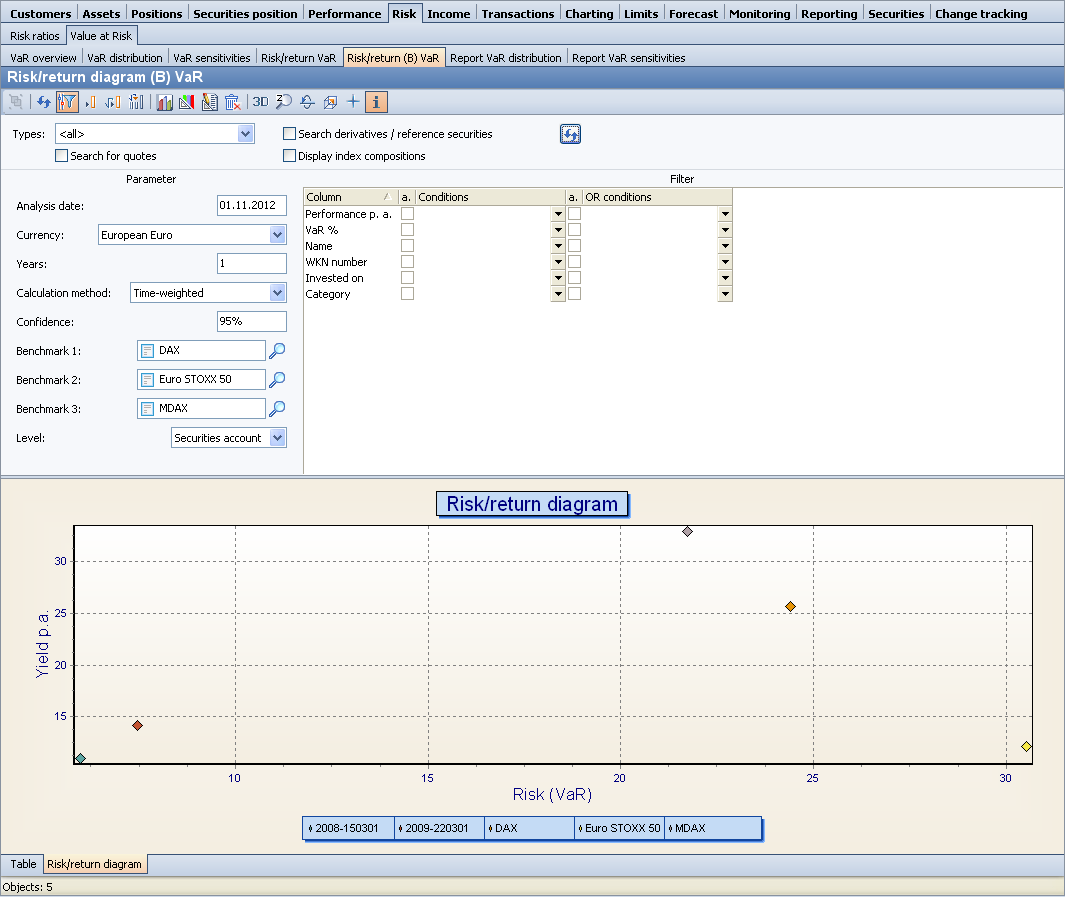Open the VaR distribution sub-tab

[124, 58]
